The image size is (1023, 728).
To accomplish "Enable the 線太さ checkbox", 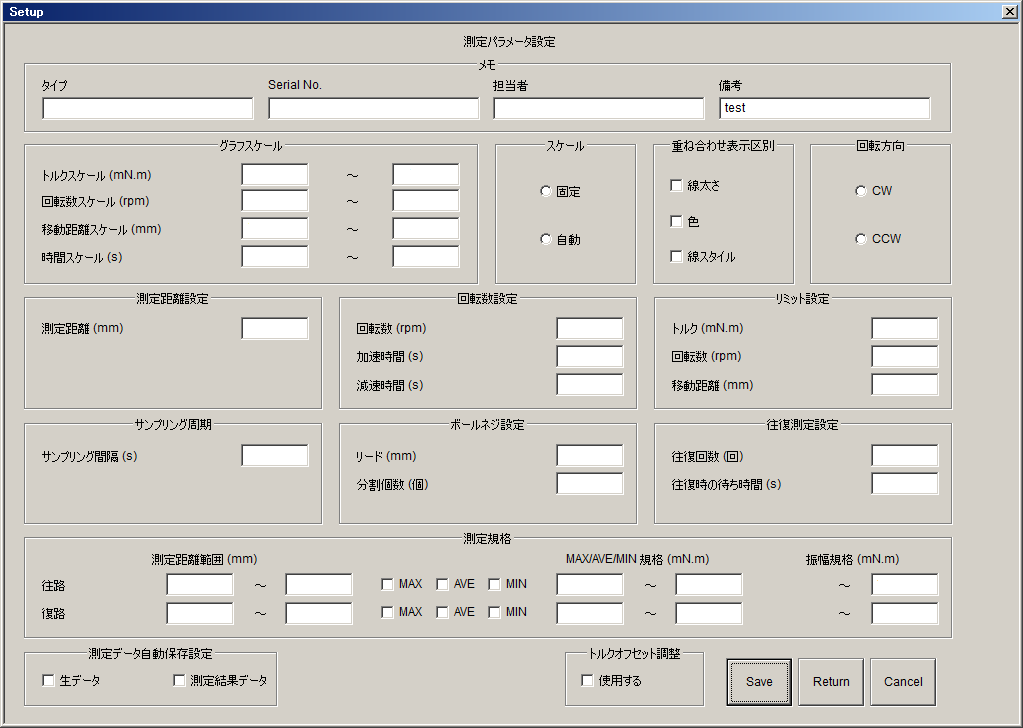I will tap(677, 185).
